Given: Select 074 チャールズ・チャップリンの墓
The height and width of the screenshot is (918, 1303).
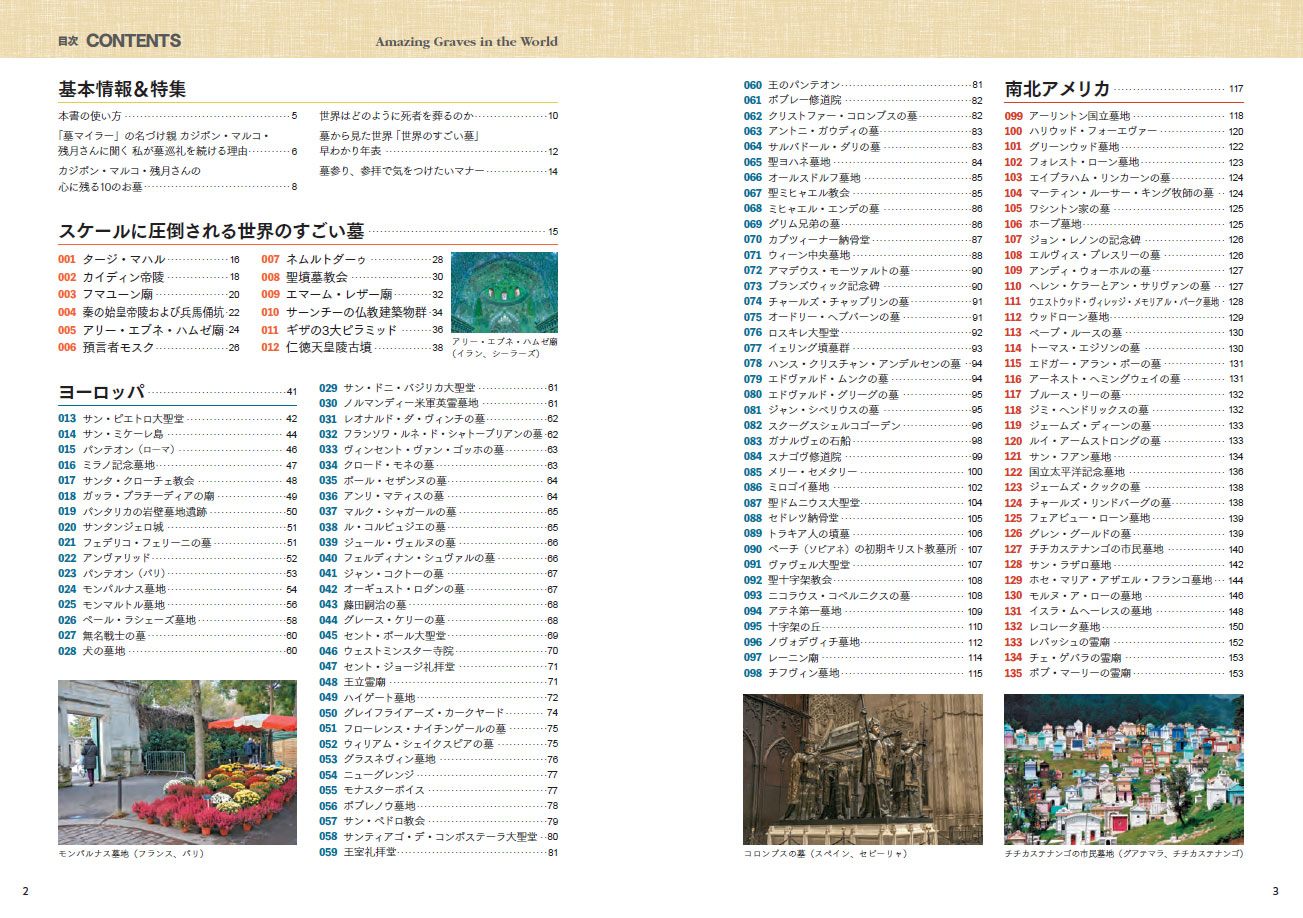Looking at the screenshot, I should 838,302.
